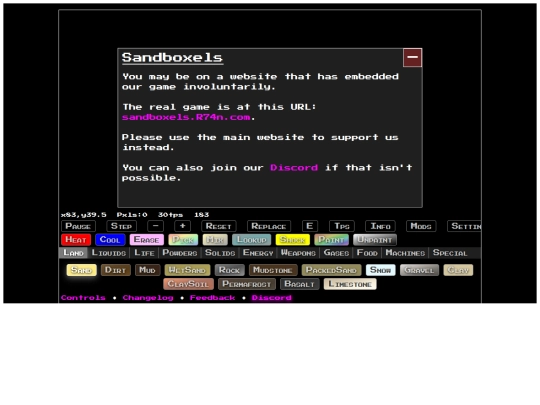This screenshot has height=405, width=540.
Task: Select the Gravel element
Action: [419, 270]
